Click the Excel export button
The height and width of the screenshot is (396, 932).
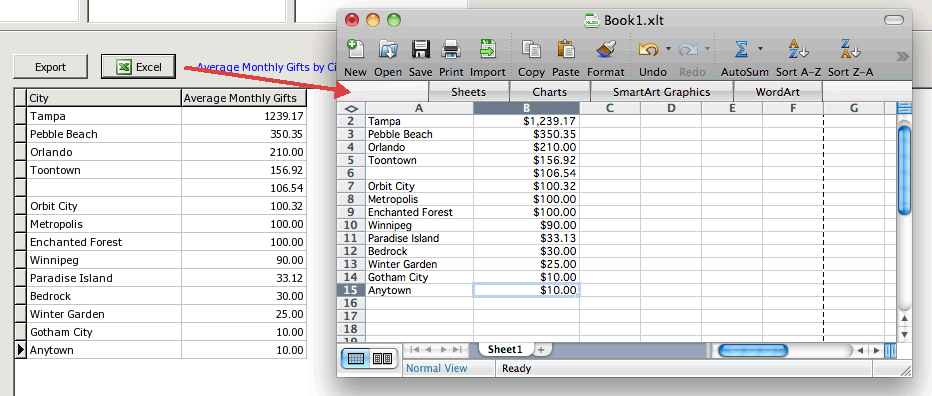point(139,67)
